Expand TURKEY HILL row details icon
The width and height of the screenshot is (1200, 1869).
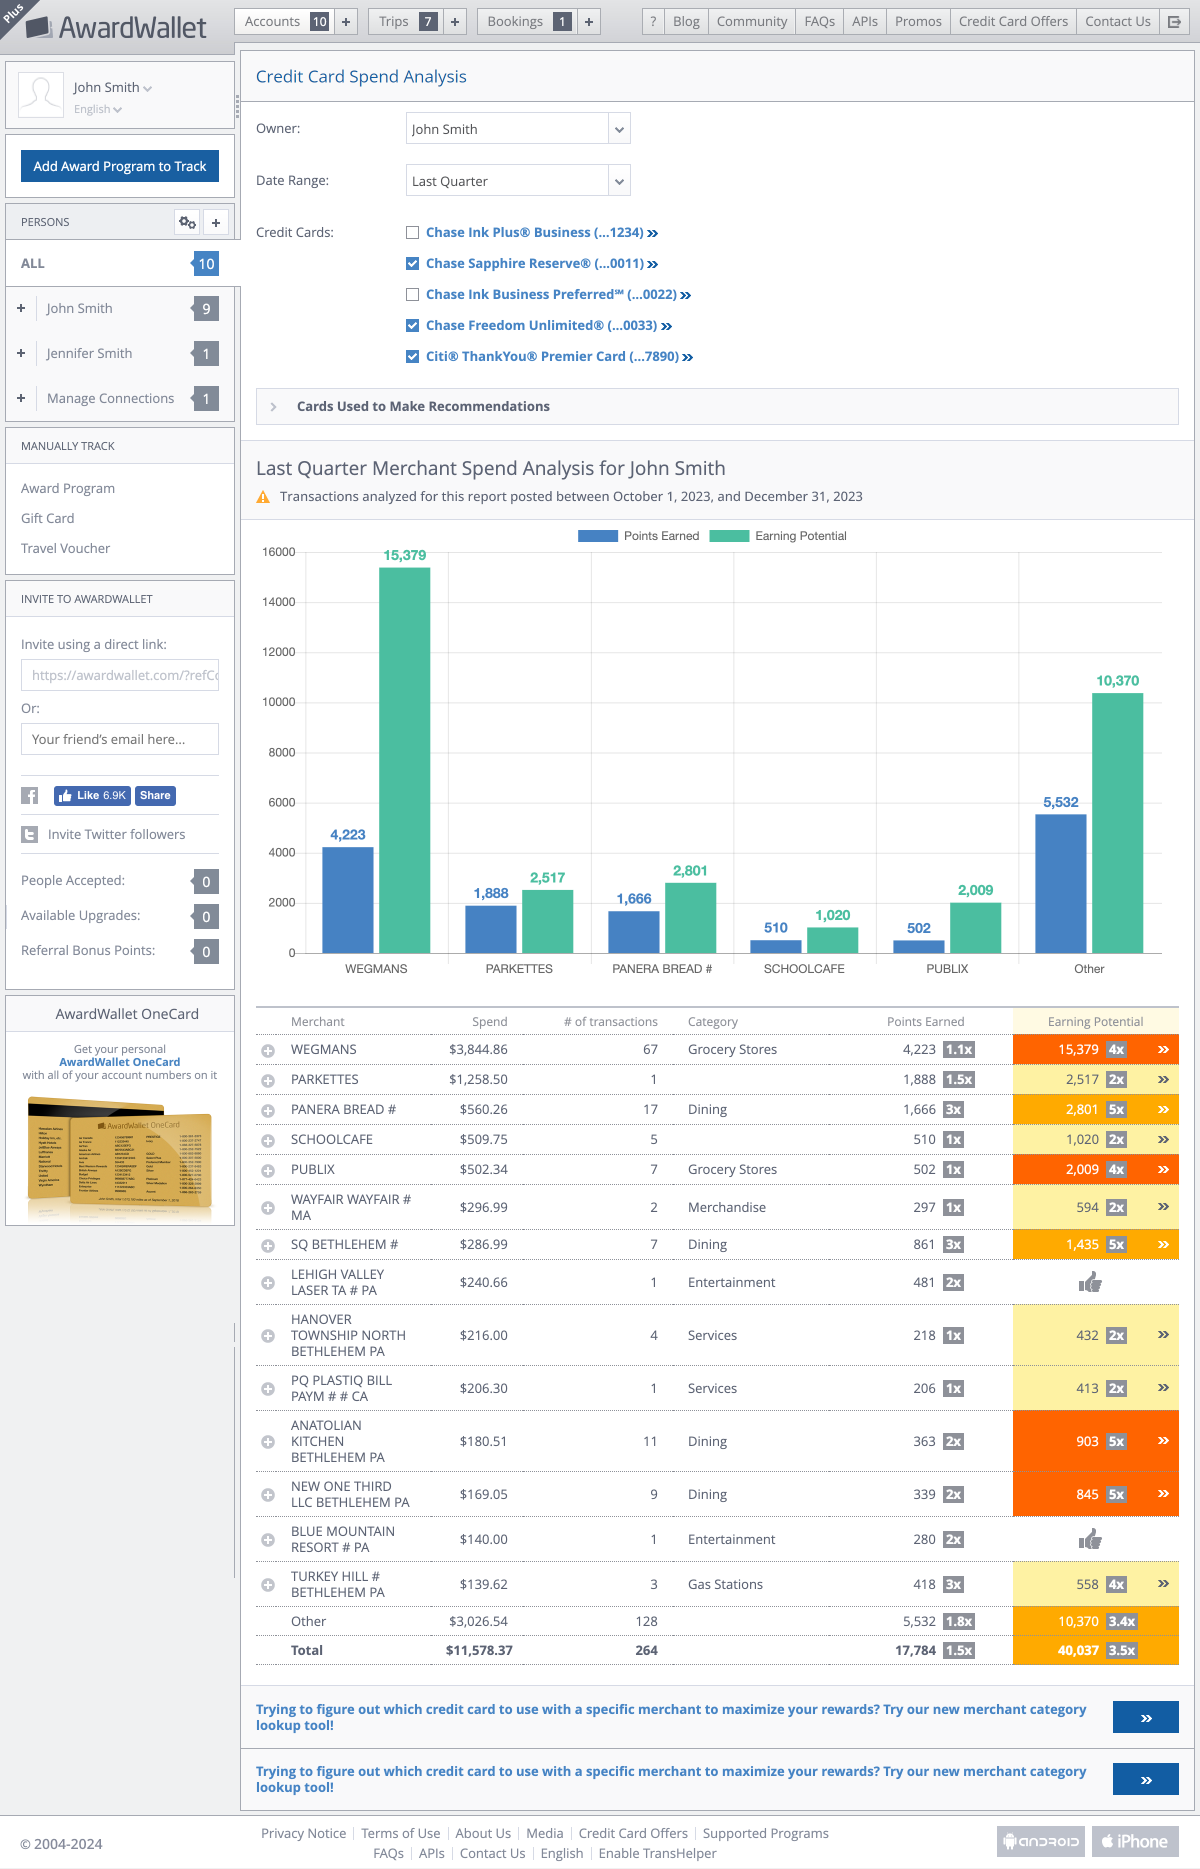(268, 1585)
